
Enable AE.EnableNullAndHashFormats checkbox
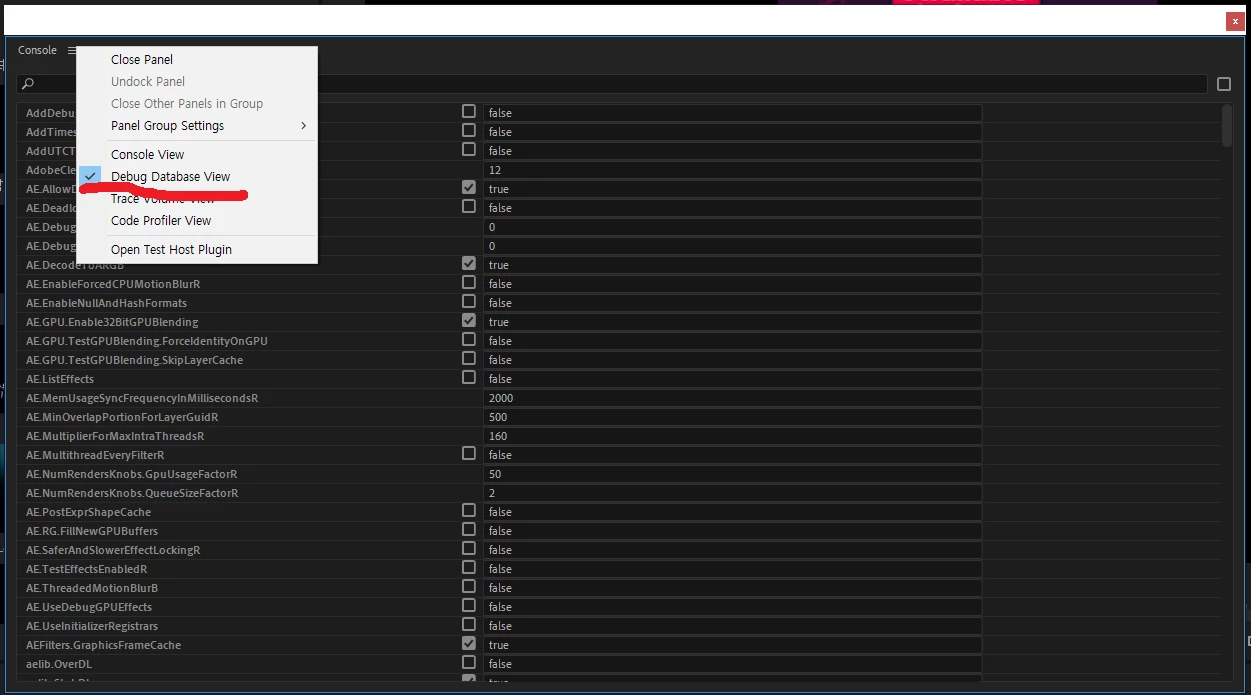tap(469, 301)
